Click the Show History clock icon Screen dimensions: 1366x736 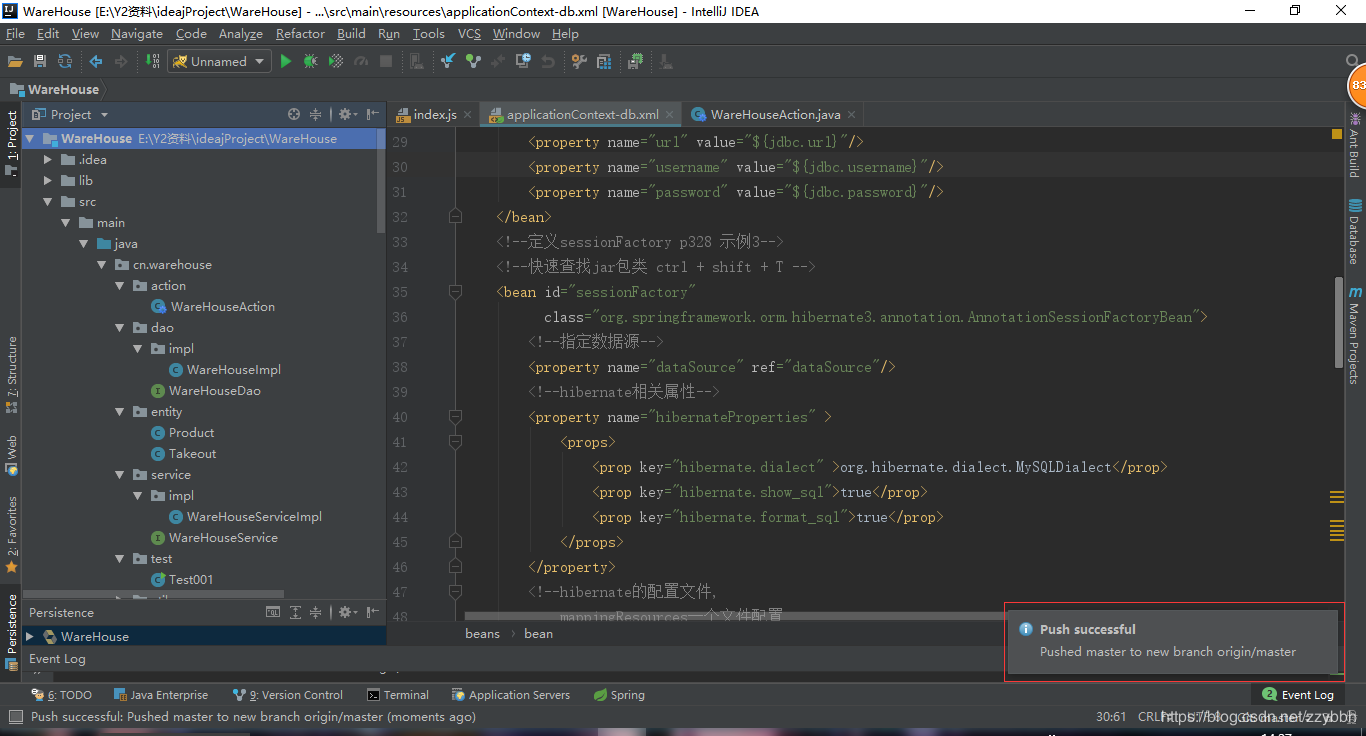[523, 61]
